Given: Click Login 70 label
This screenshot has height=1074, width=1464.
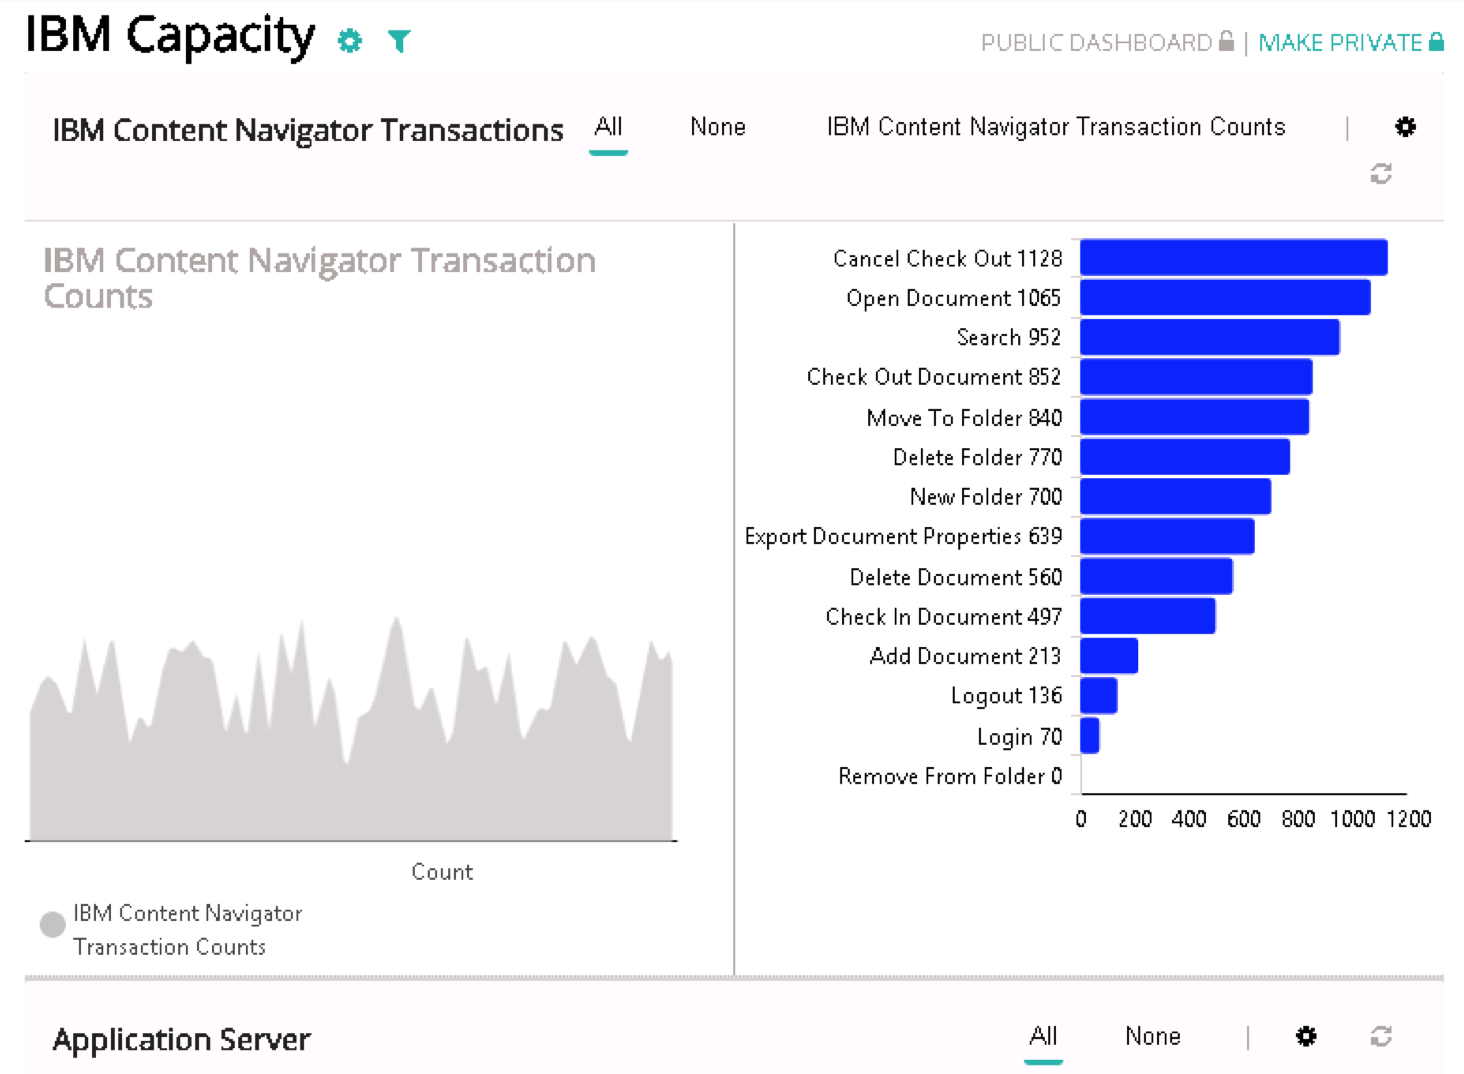Looking at the screenshot, I should coord(1019,737).
